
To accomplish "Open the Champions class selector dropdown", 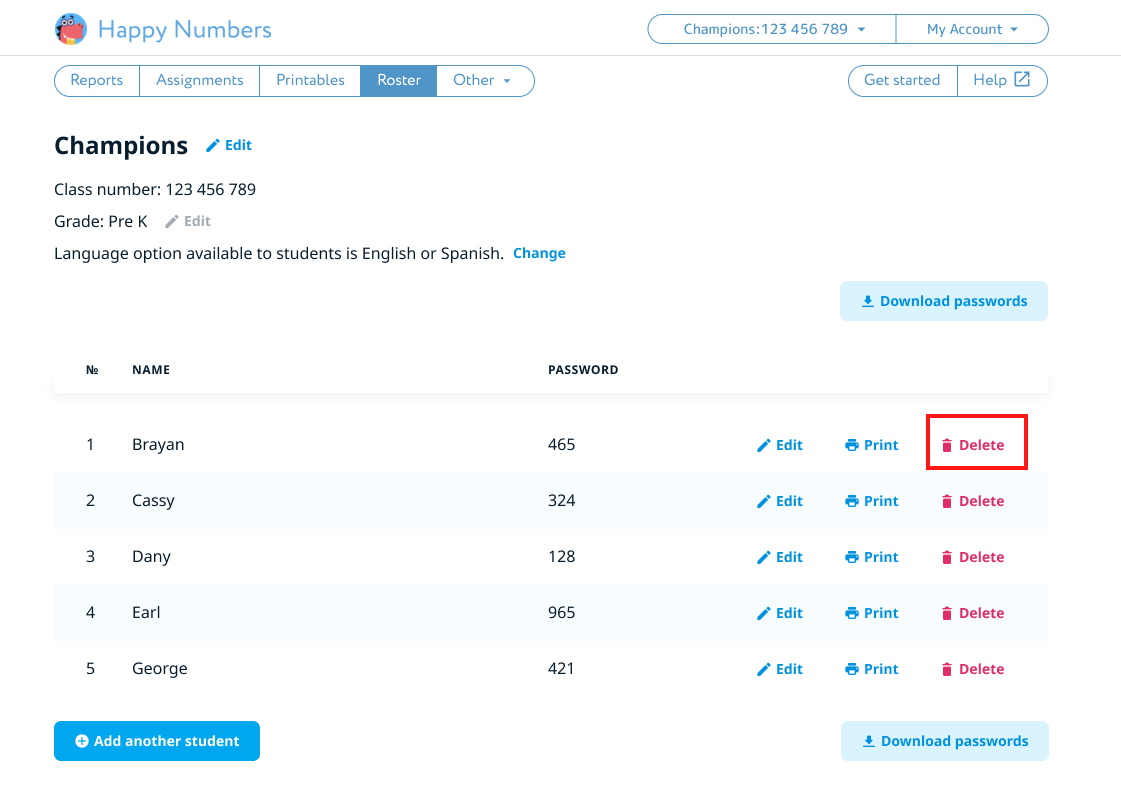I will (772, 29).
